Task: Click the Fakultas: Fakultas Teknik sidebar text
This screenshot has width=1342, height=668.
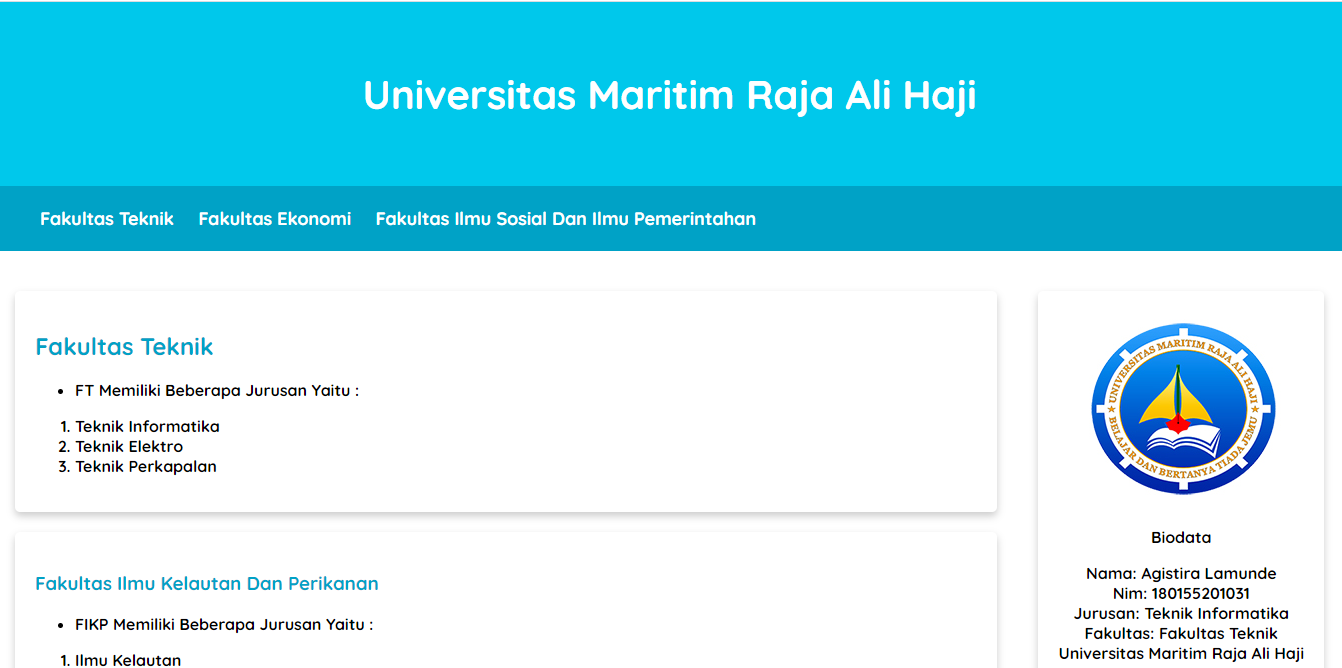Action: (1181, 633)
